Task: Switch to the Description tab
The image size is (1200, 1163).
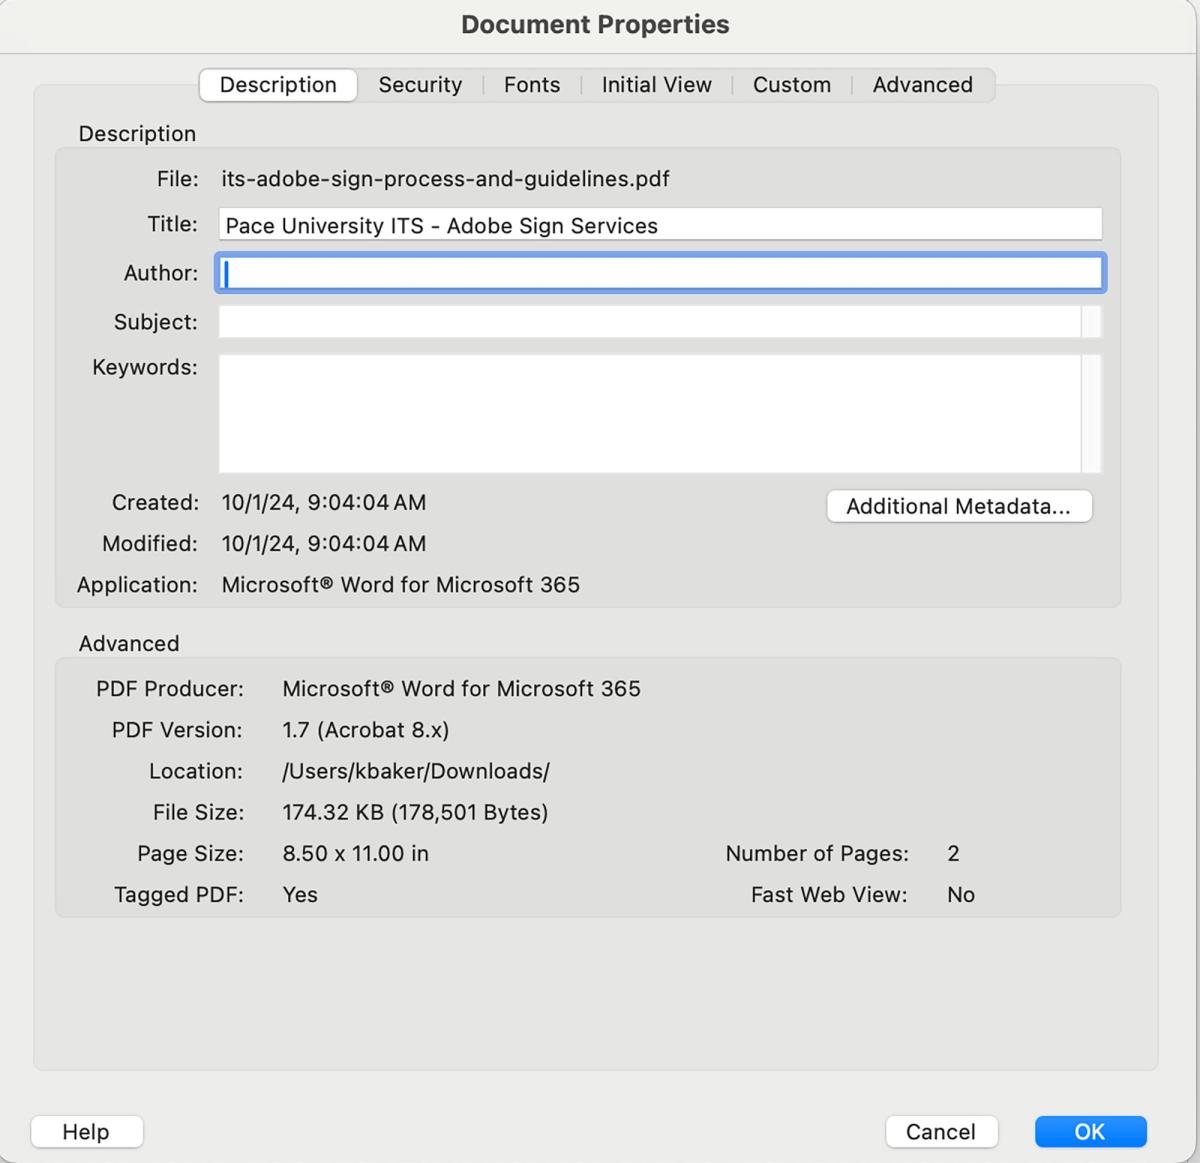Action: pyautogui.click(x=278, y=85)
